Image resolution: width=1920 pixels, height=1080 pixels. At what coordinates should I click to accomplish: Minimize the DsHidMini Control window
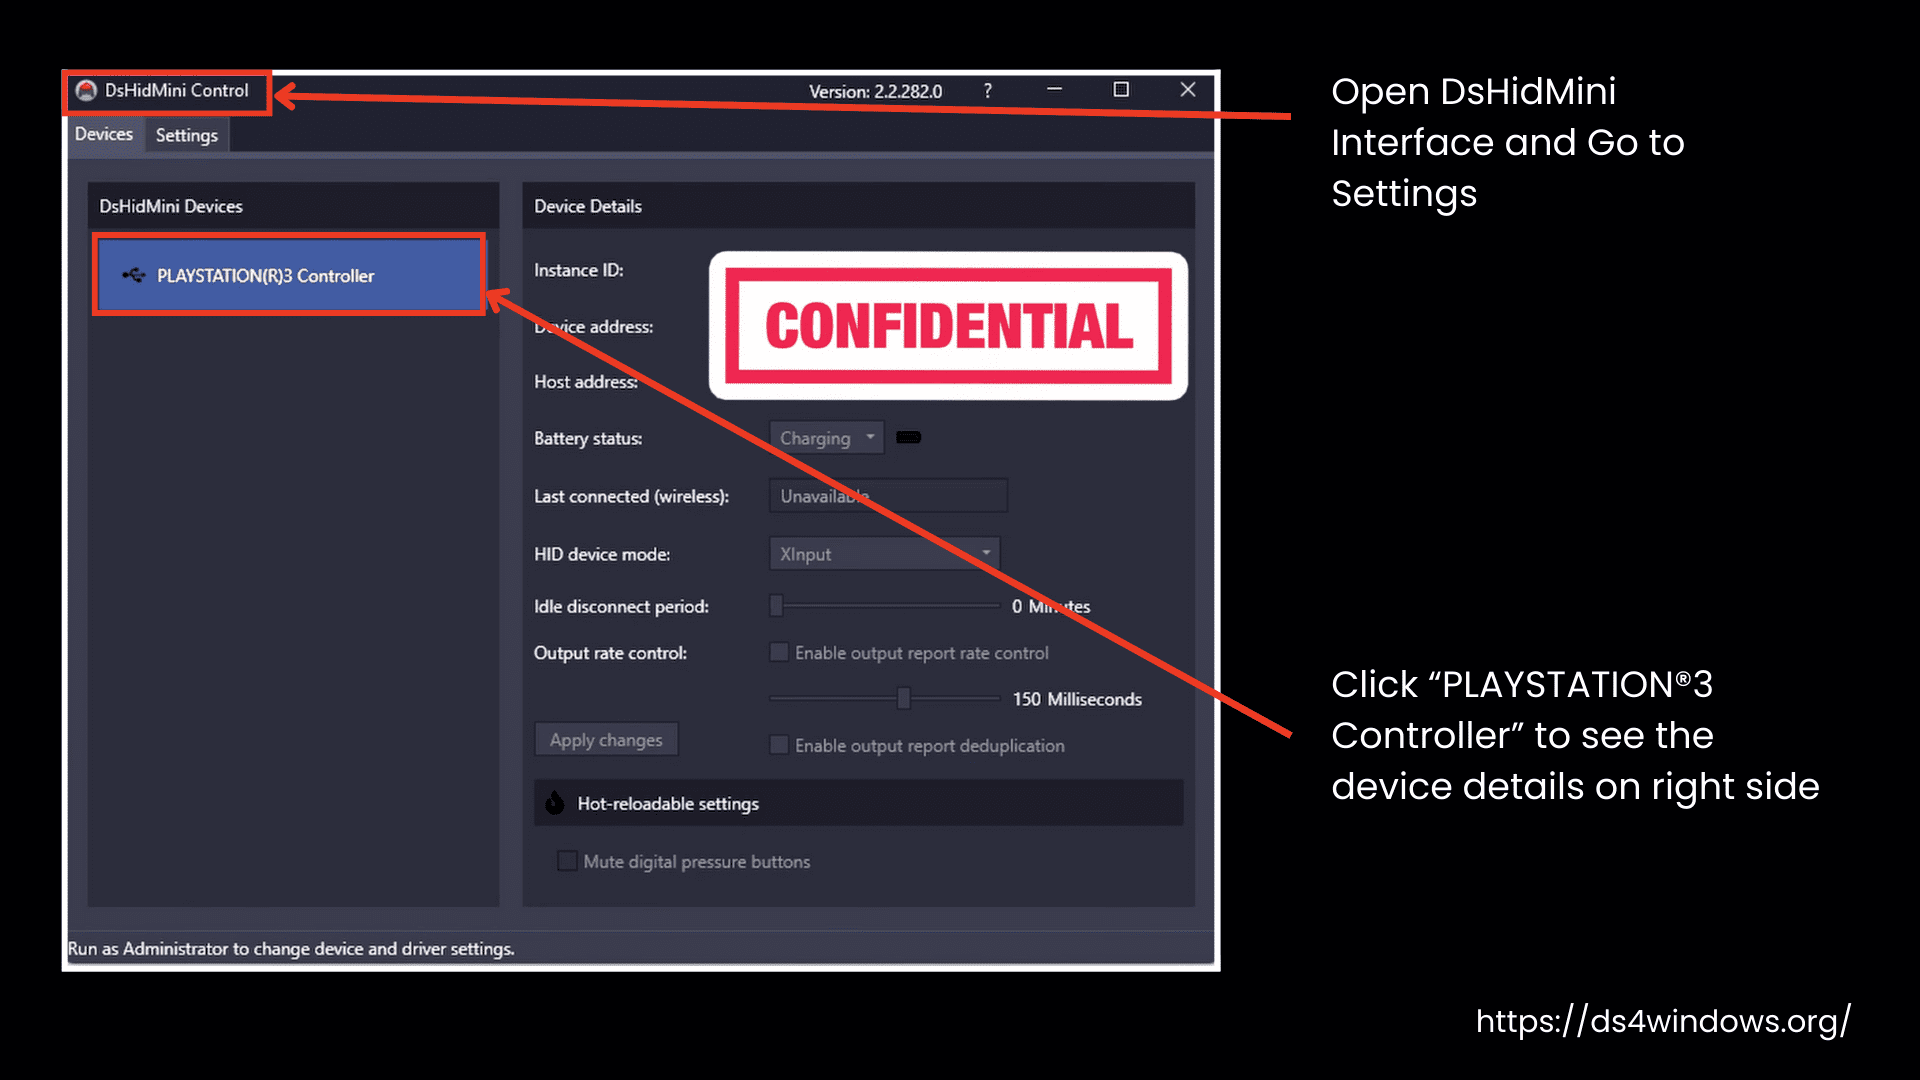1054,90
